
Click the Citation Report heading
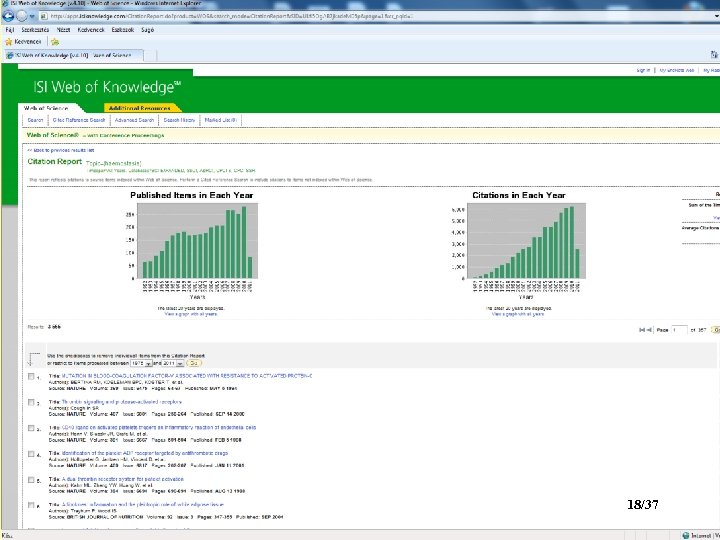point(55,162)
